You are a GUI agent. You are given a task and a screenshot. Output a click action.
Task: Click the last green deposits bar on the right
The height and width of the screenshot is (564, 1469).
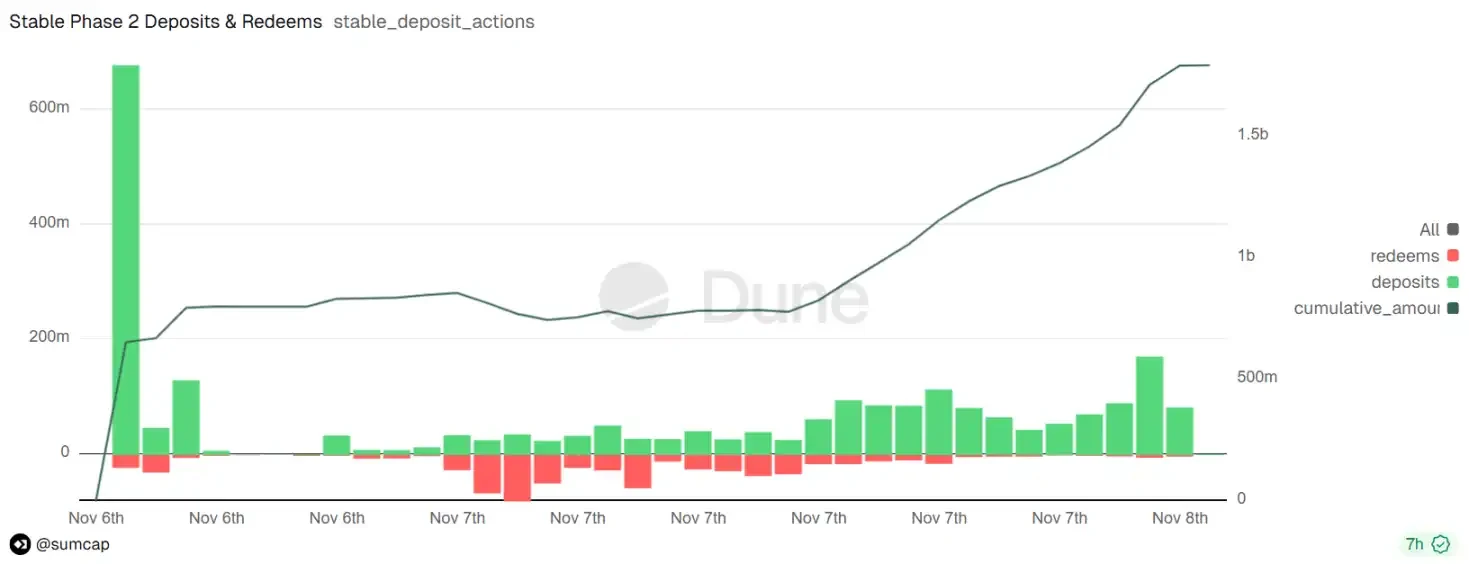click(1180, 430)
